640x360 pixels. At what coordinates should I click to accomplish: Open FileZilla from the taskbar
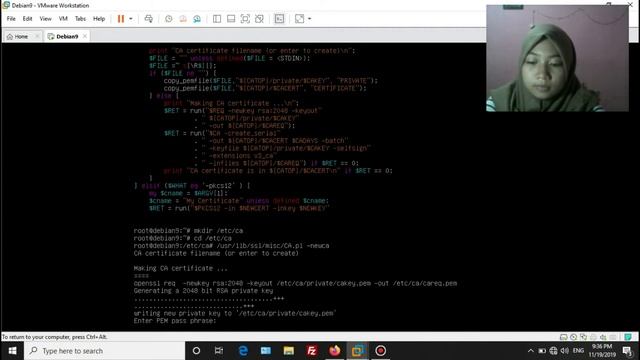coord(312,351)
